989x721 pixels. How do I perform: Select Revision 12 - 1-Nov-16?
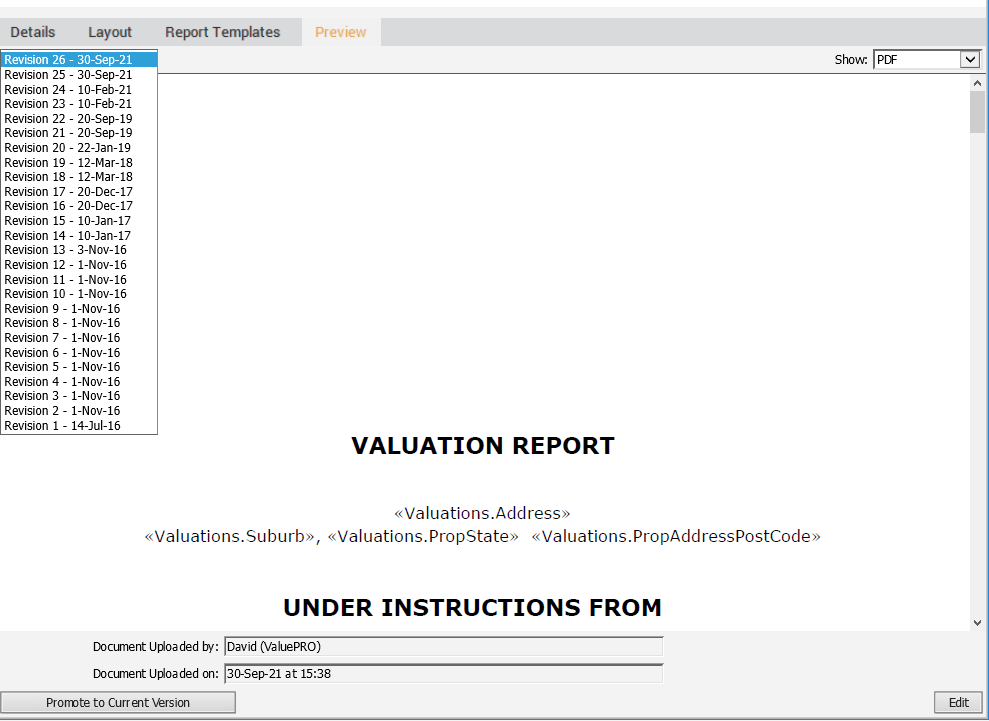click(x=79, y=265)
